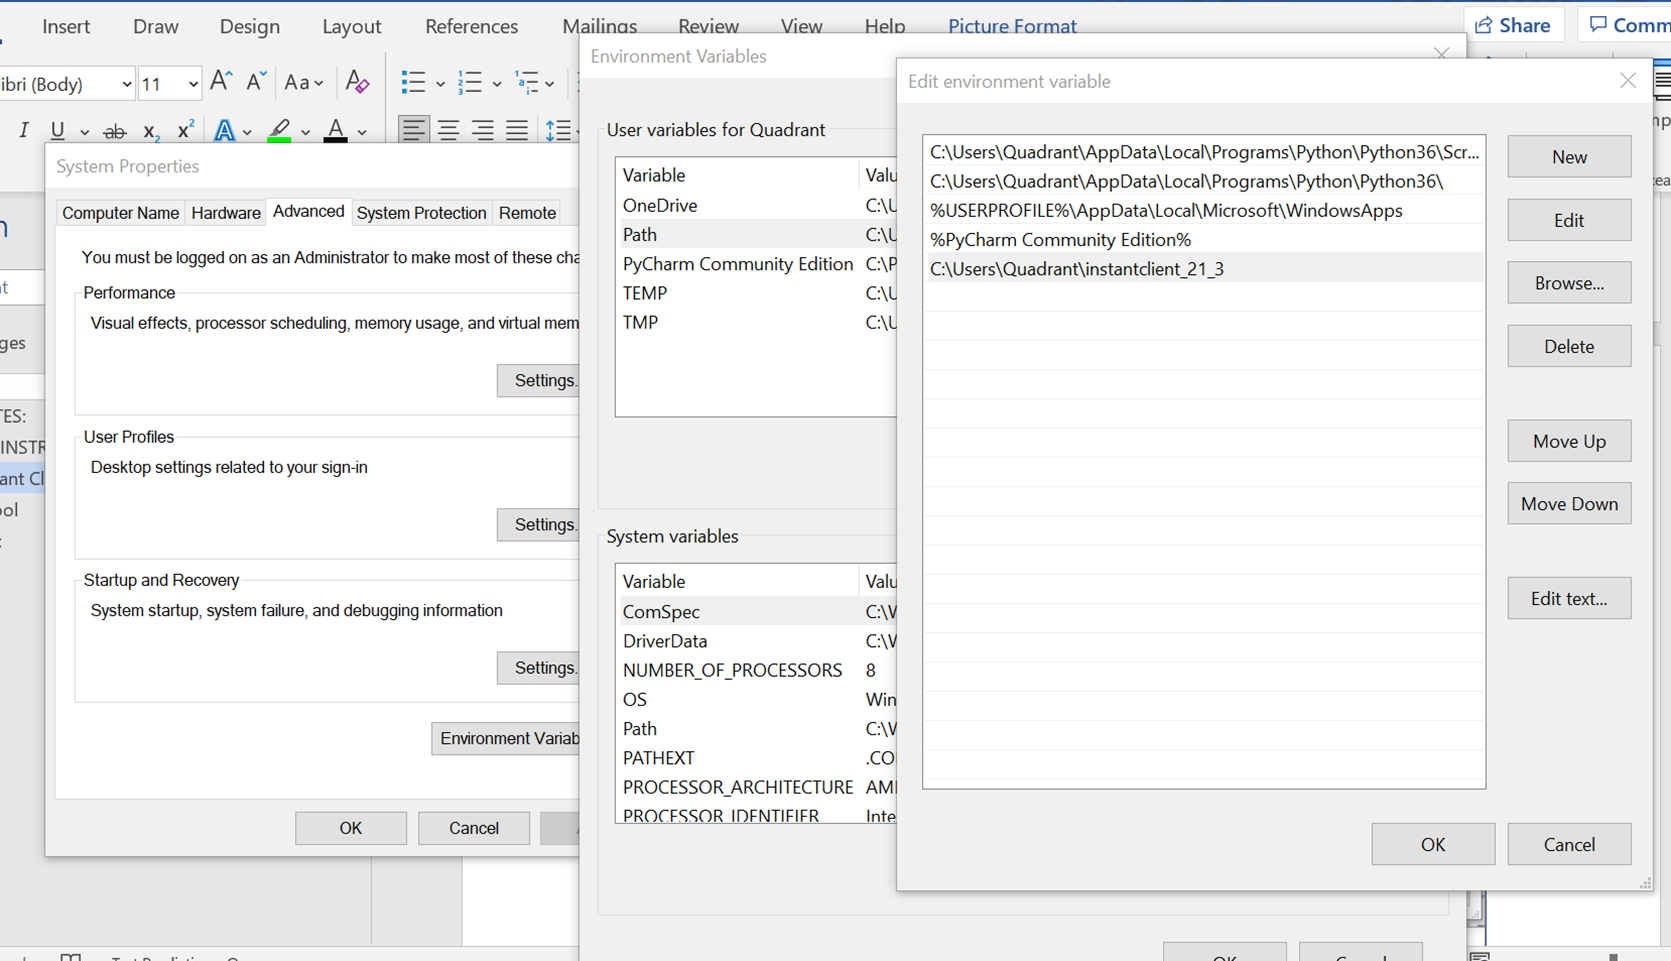
Task: Toggle superscript formatting
Action: tap(185, 130)
